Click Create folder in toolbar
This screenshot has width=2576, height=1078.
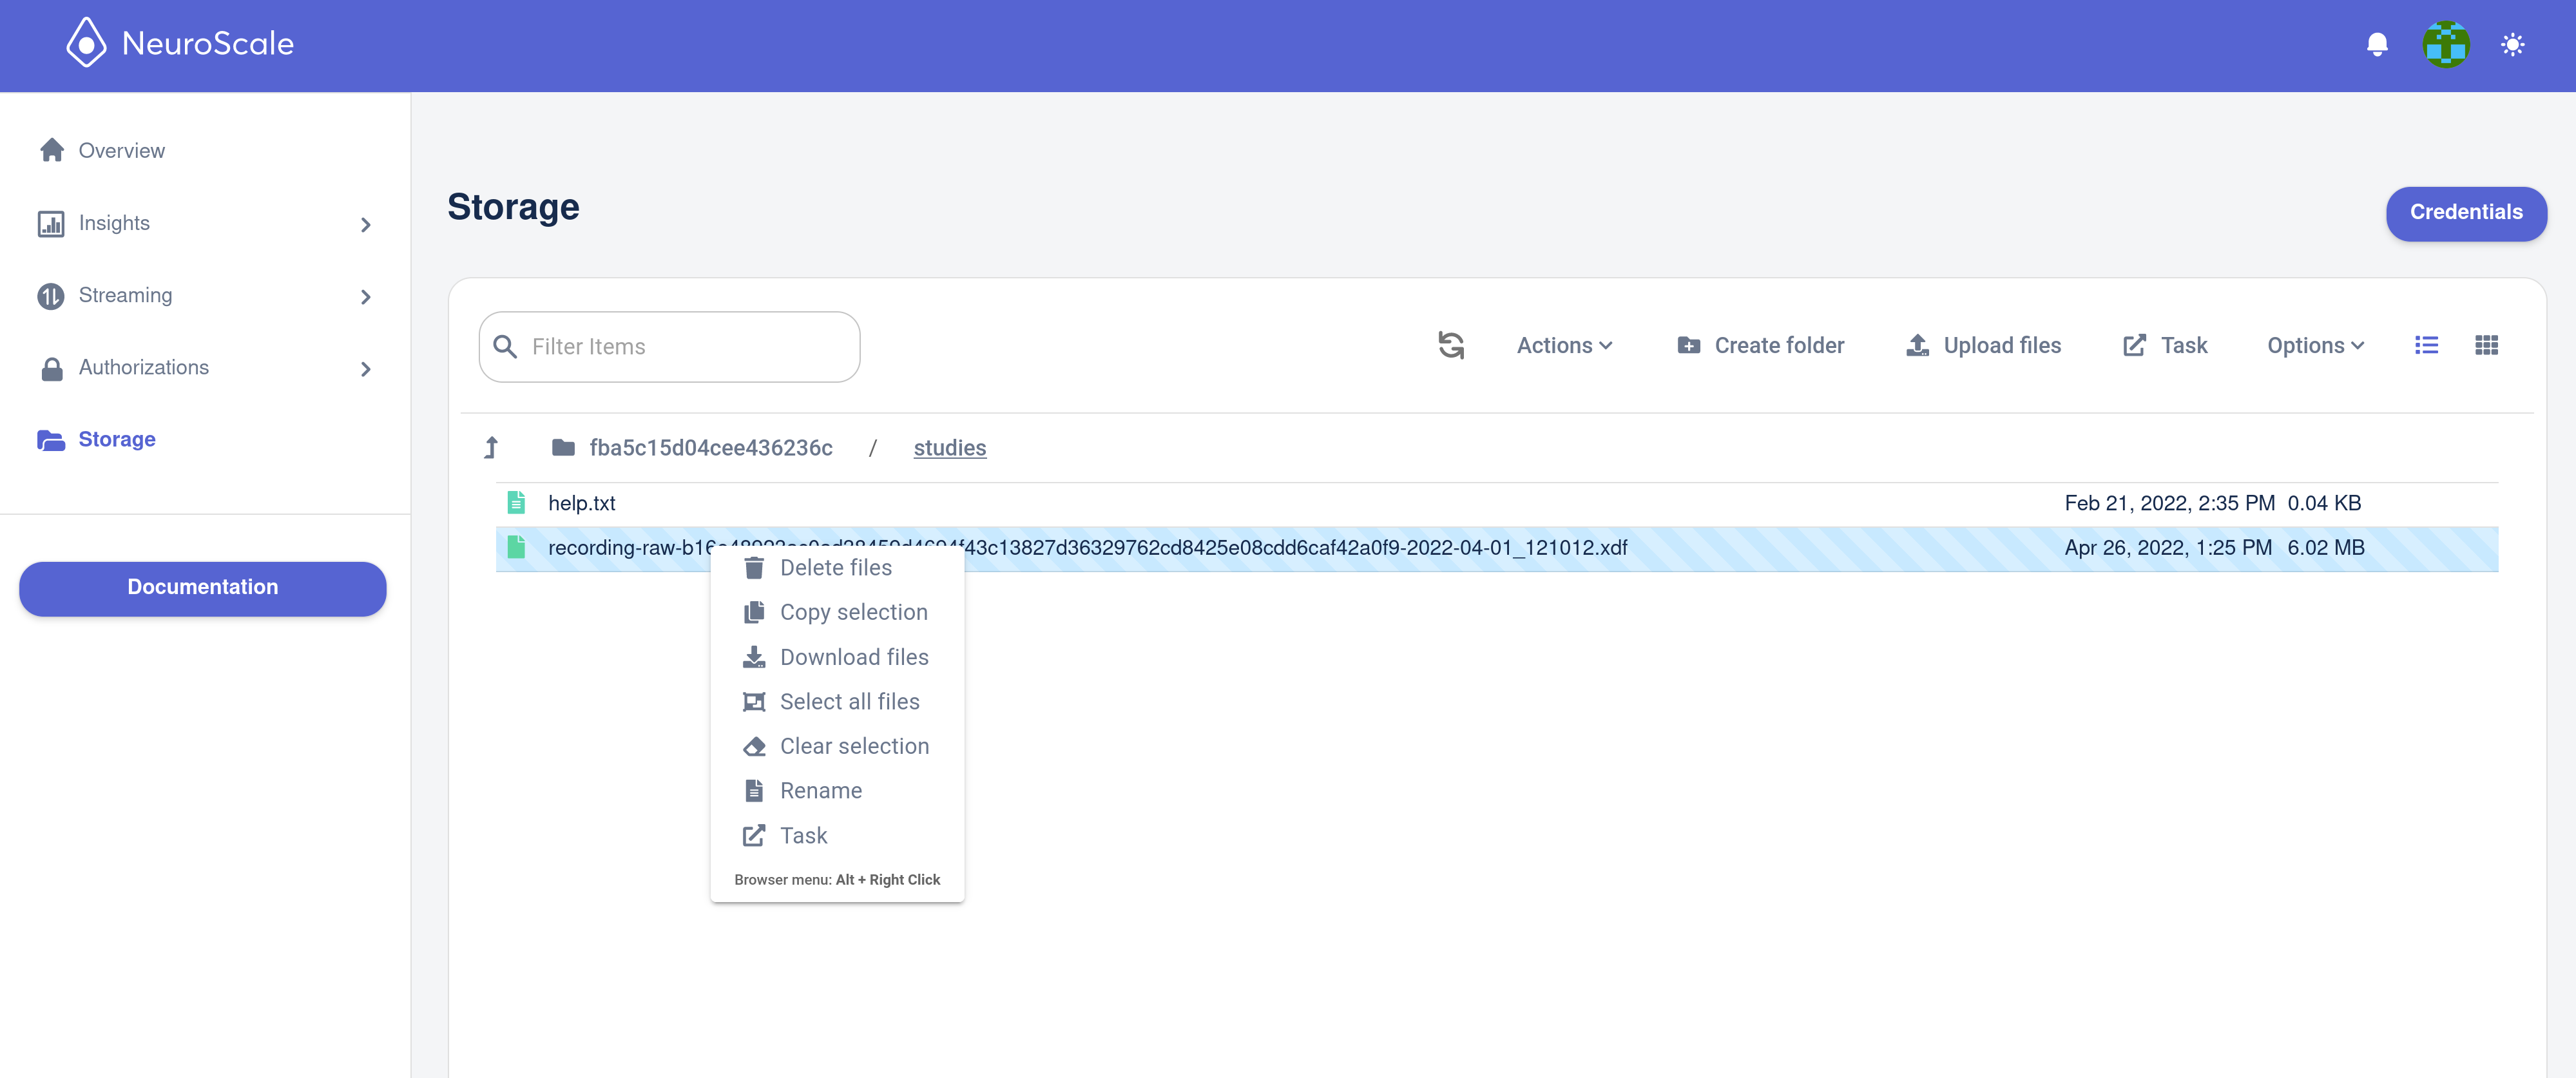coord(1760,346)
